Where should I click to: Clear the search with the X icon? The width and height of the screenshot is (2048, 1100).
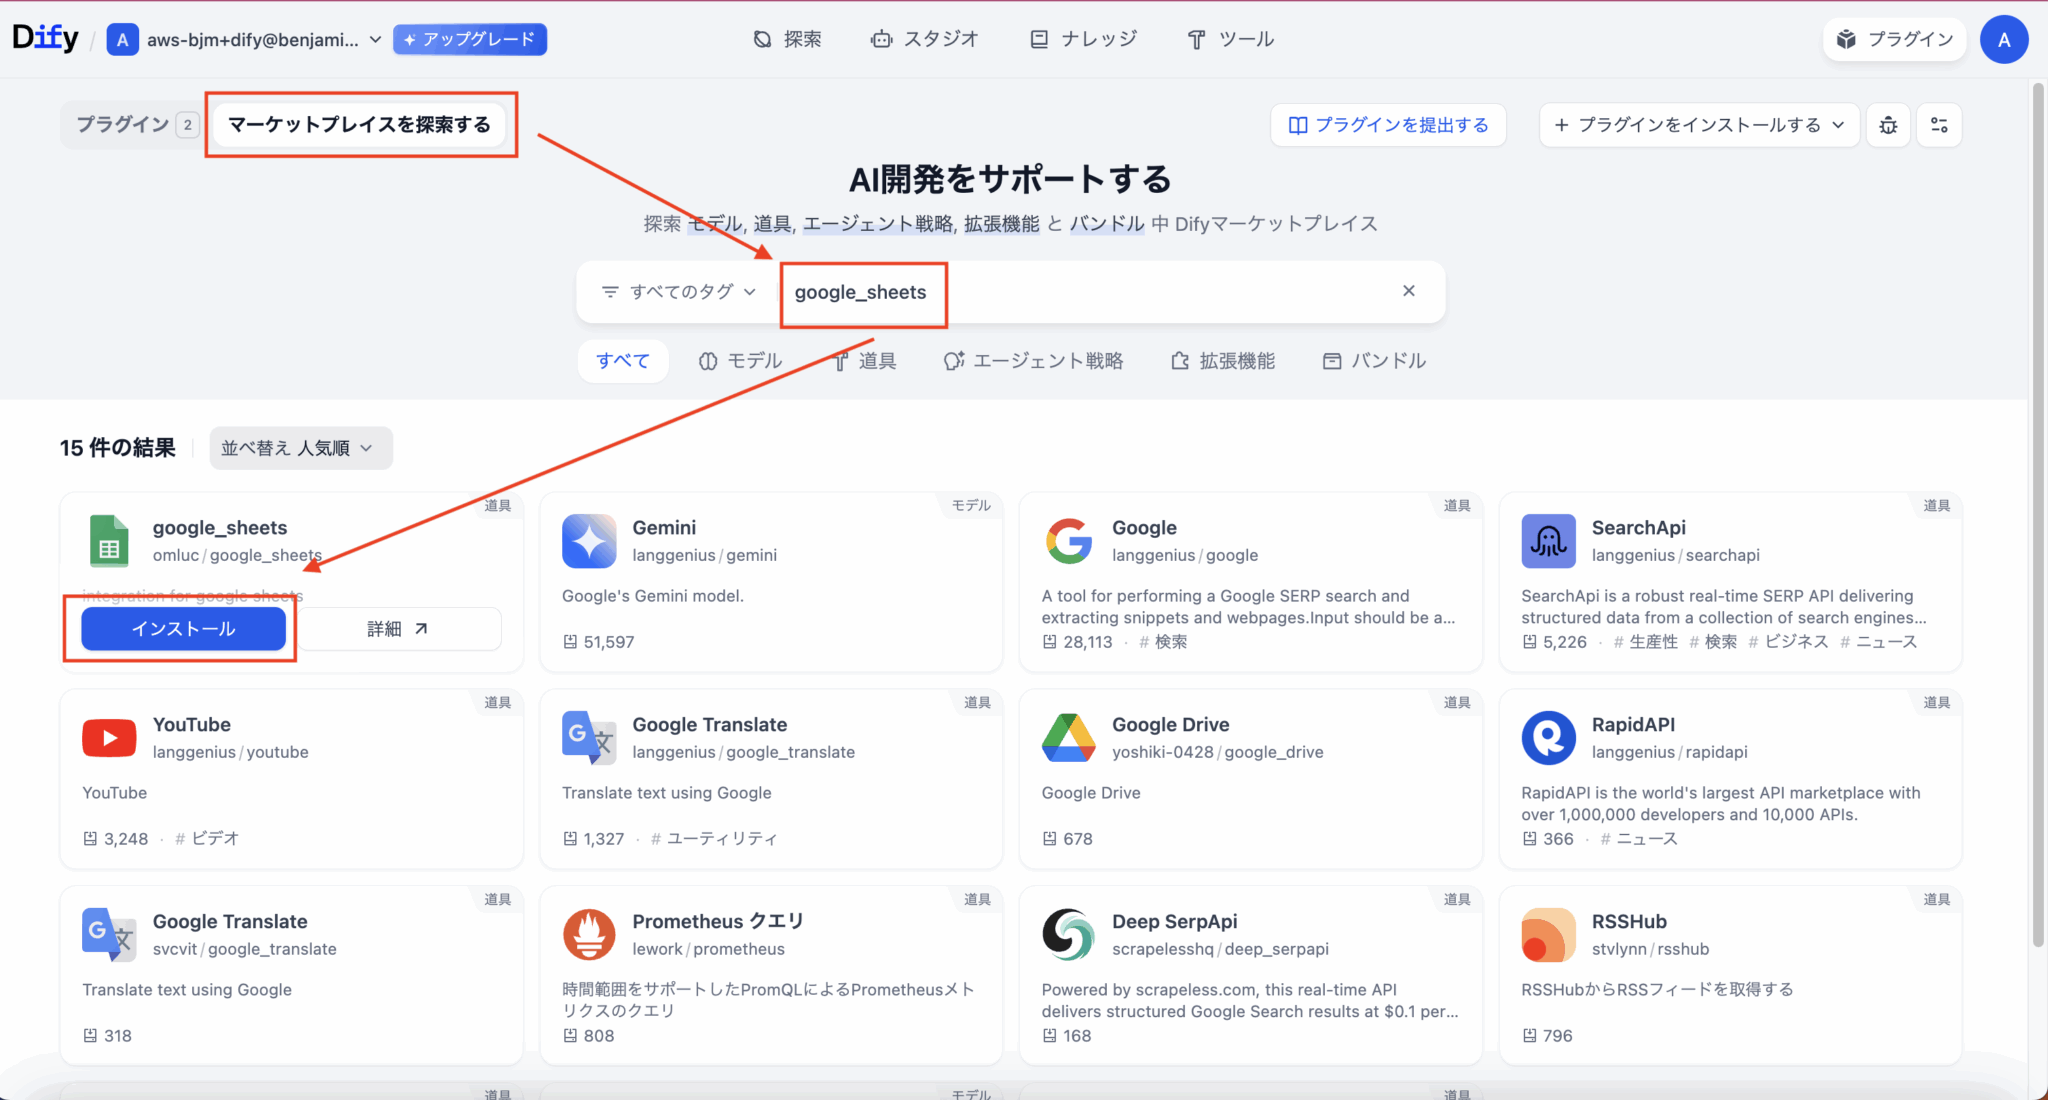[1409, 291]
